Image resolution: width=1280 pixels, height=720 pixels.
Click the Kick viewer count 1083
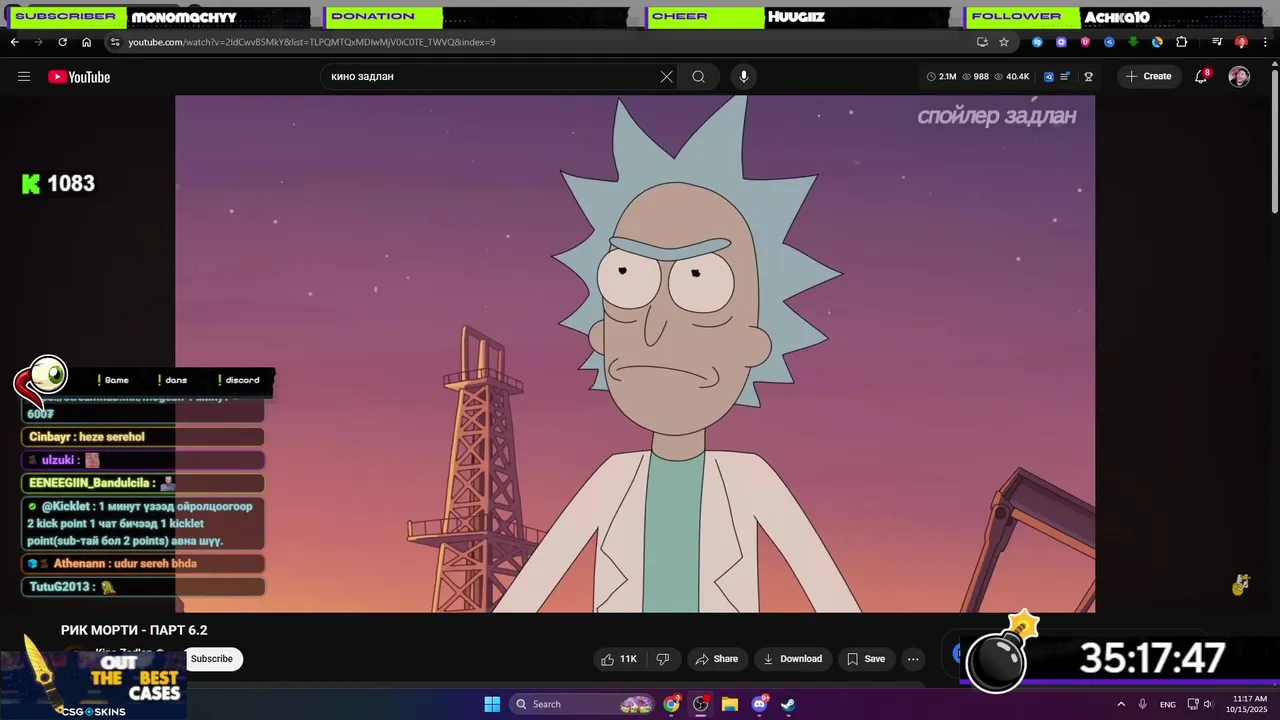point(58,183)
